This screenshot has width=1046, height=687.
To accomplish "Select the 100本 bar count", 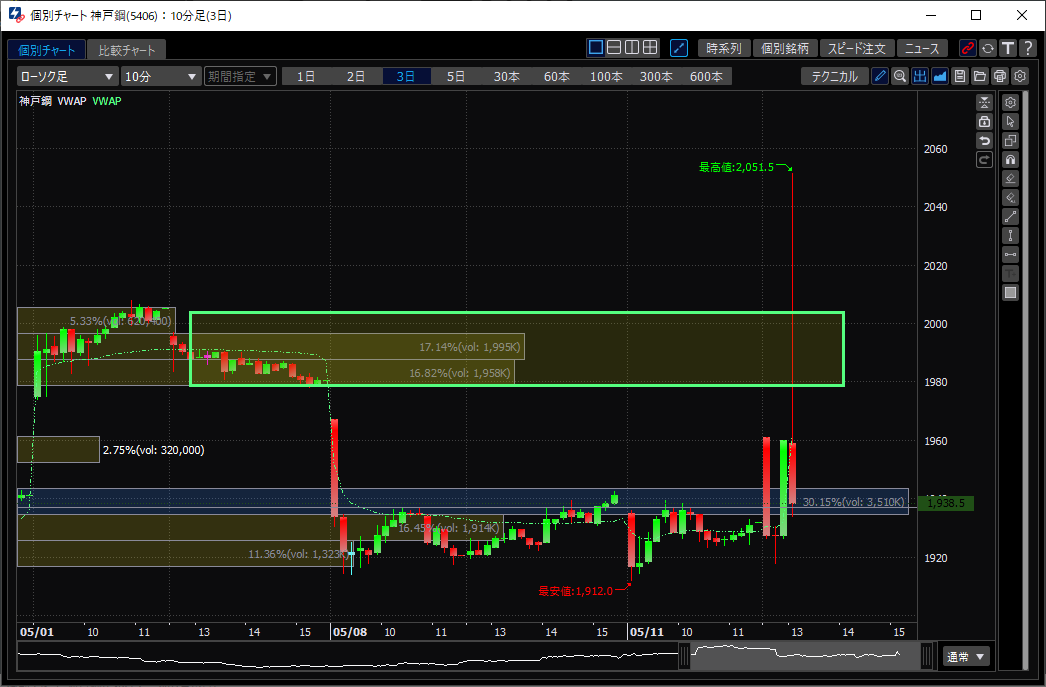I will (x=606, y=77).
